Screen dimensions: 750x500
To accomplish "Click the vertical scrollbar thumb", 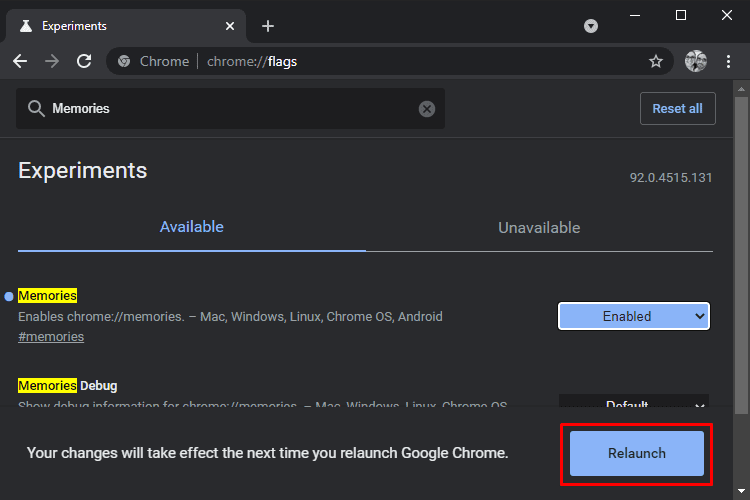I will point(741,256).
